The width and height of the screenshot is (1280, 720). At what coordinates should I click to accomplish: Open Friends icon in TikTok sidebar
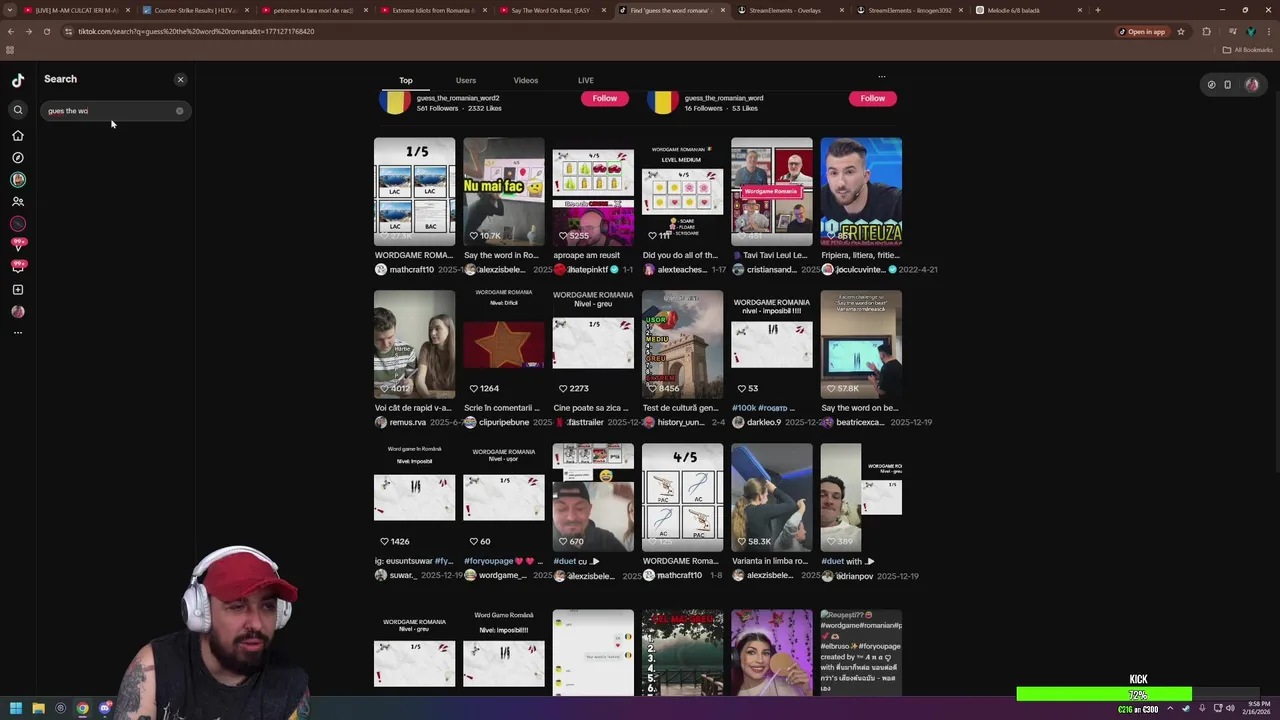(18, 202)
